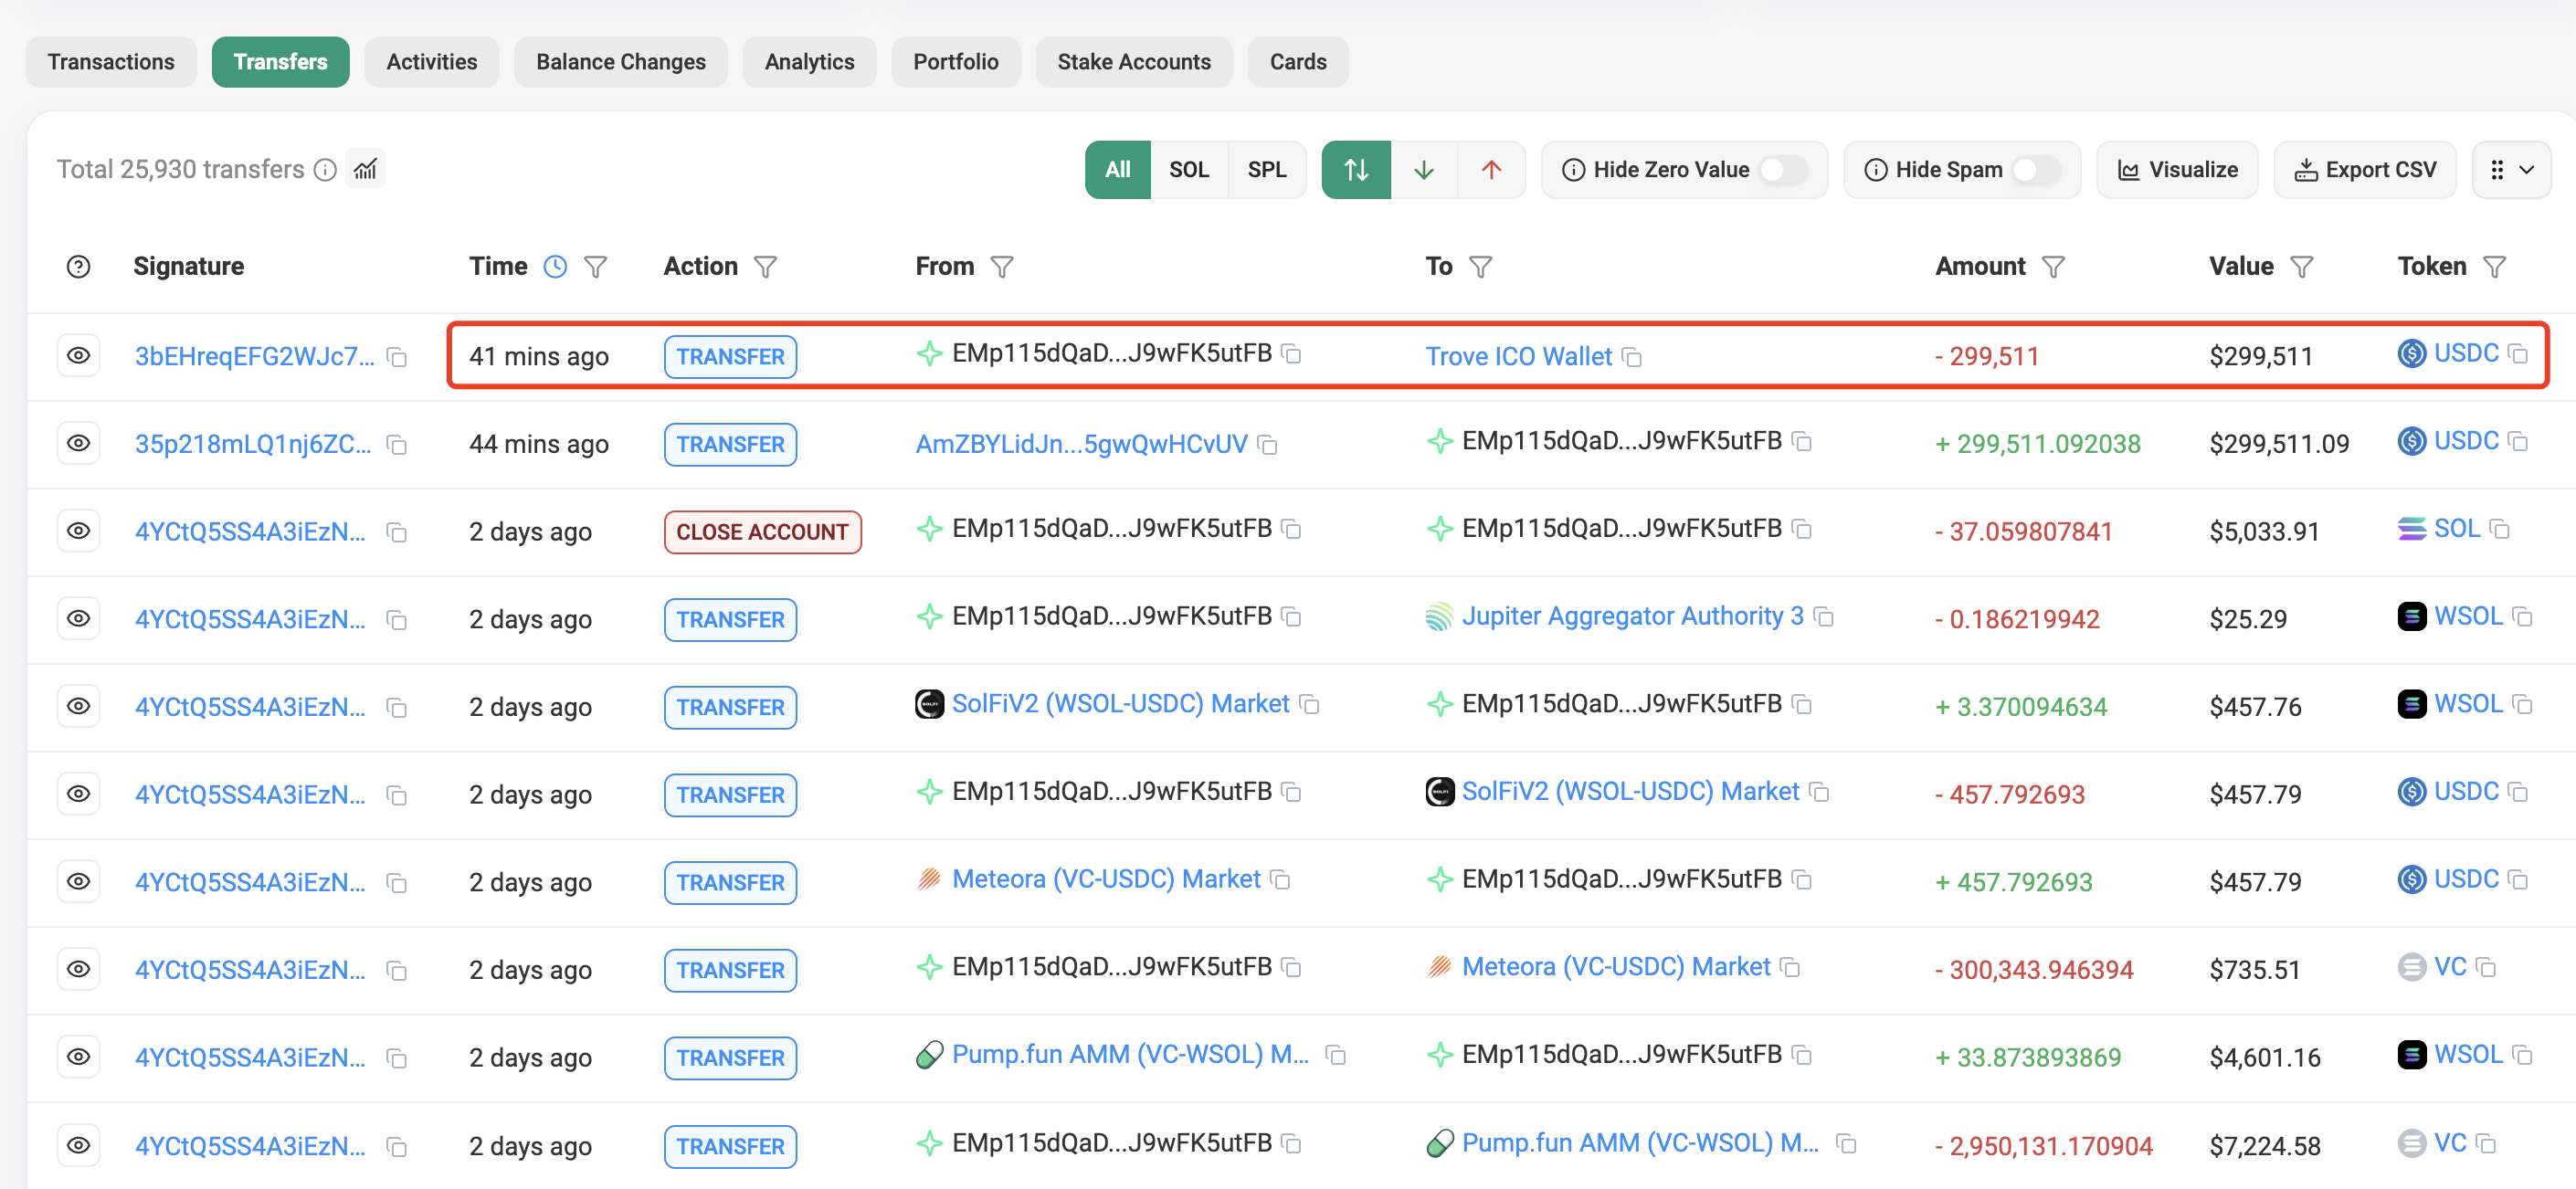The image size is (2576, 1189).
Task: Click the signature help question icon
Action: pos(78,266)
